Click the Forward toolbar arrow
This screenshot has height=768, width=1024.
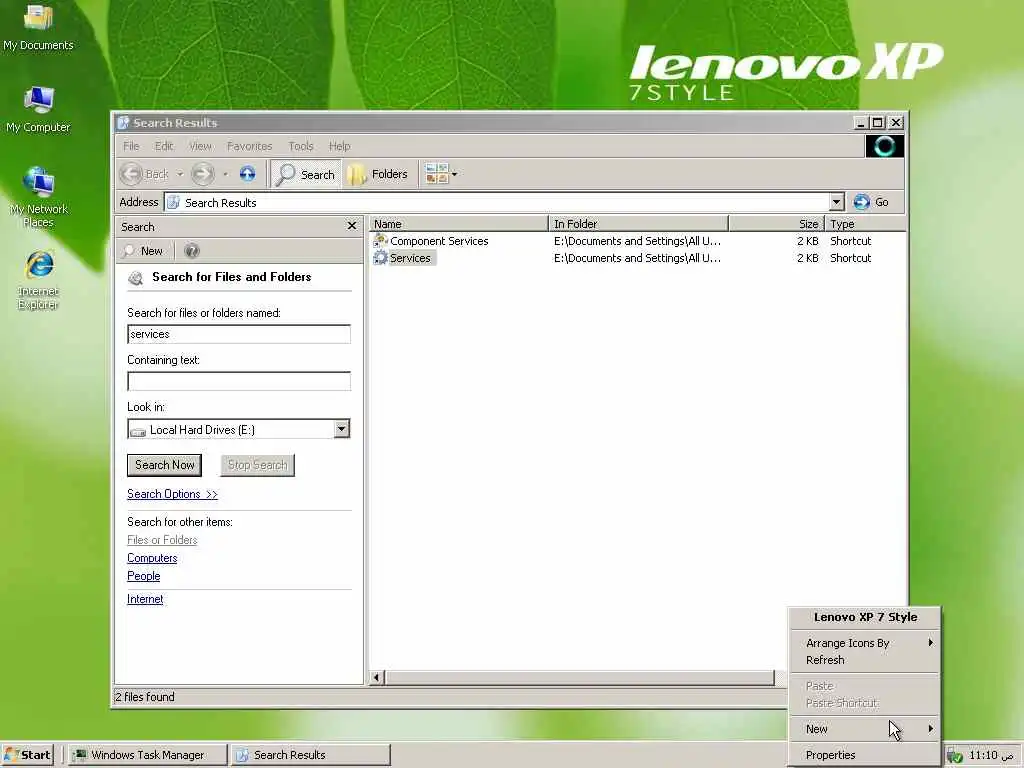coord(203,174)
